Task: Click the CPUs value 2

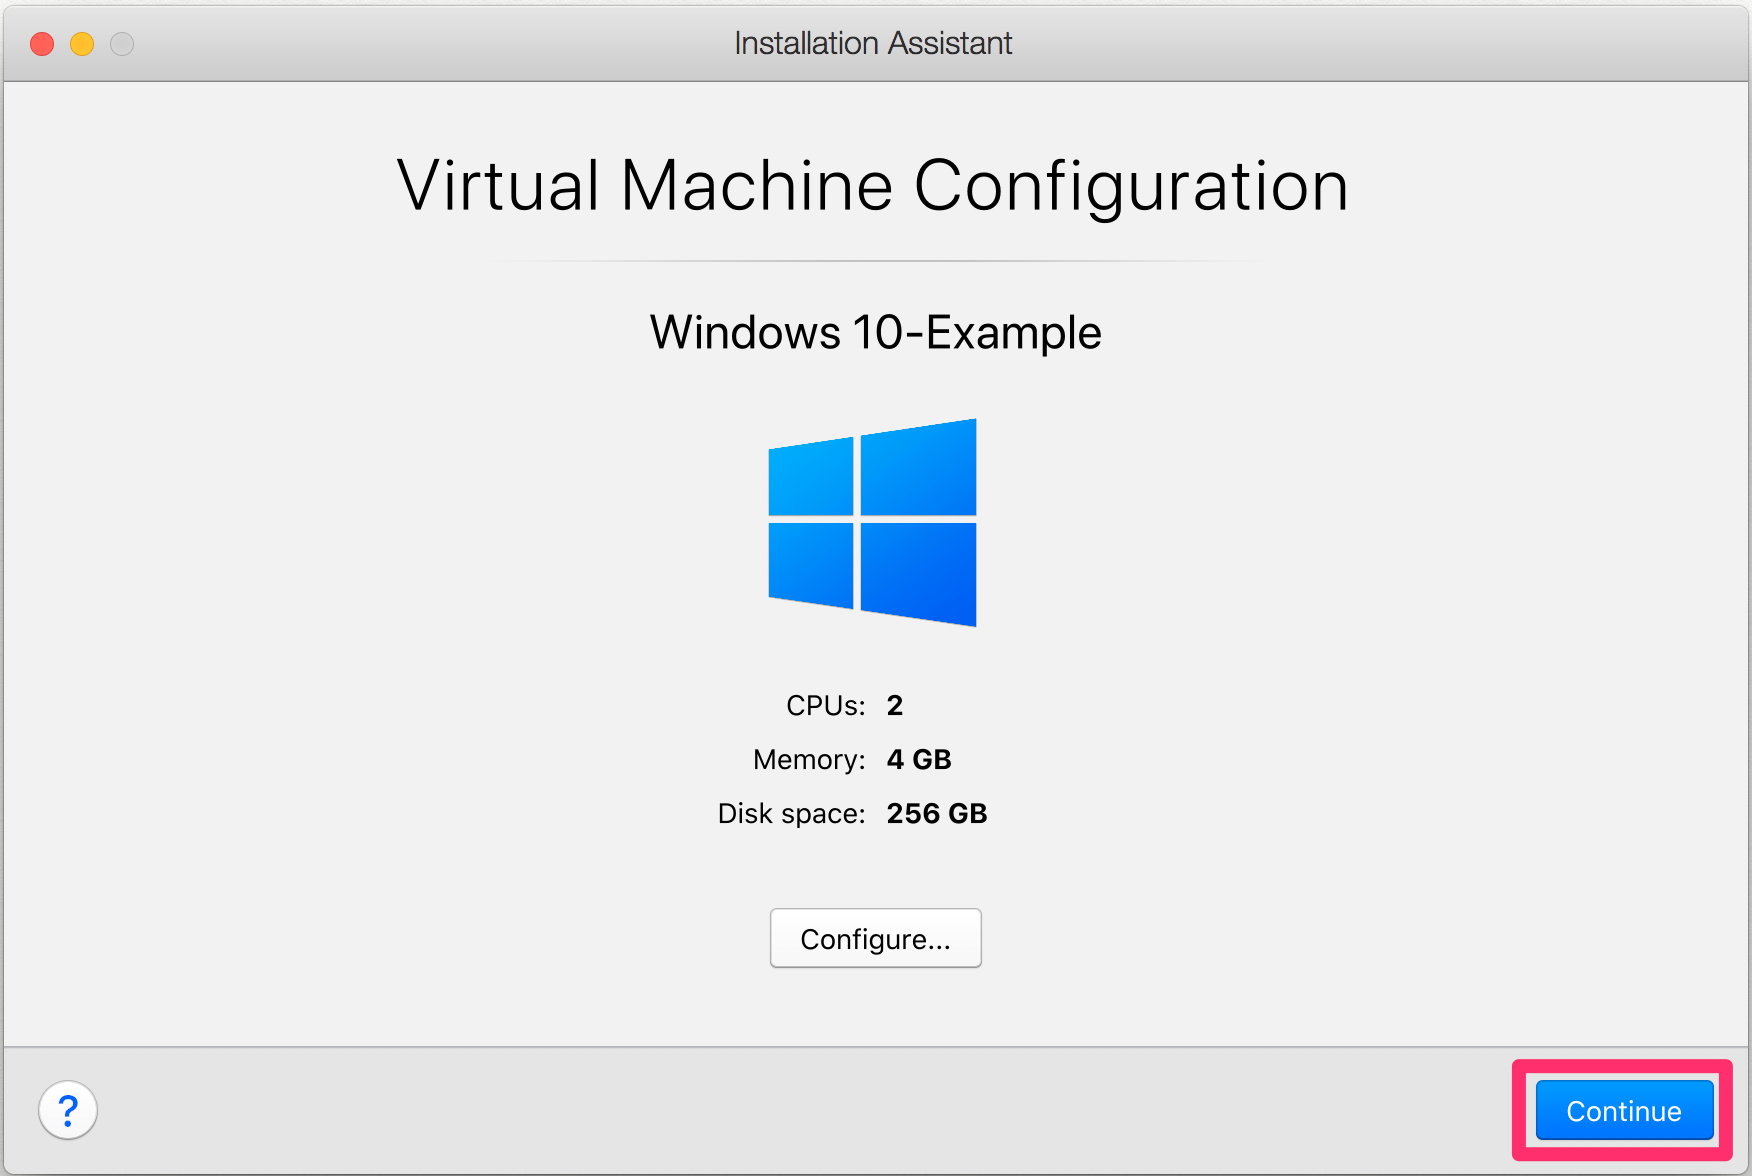Action: (895, 706)
